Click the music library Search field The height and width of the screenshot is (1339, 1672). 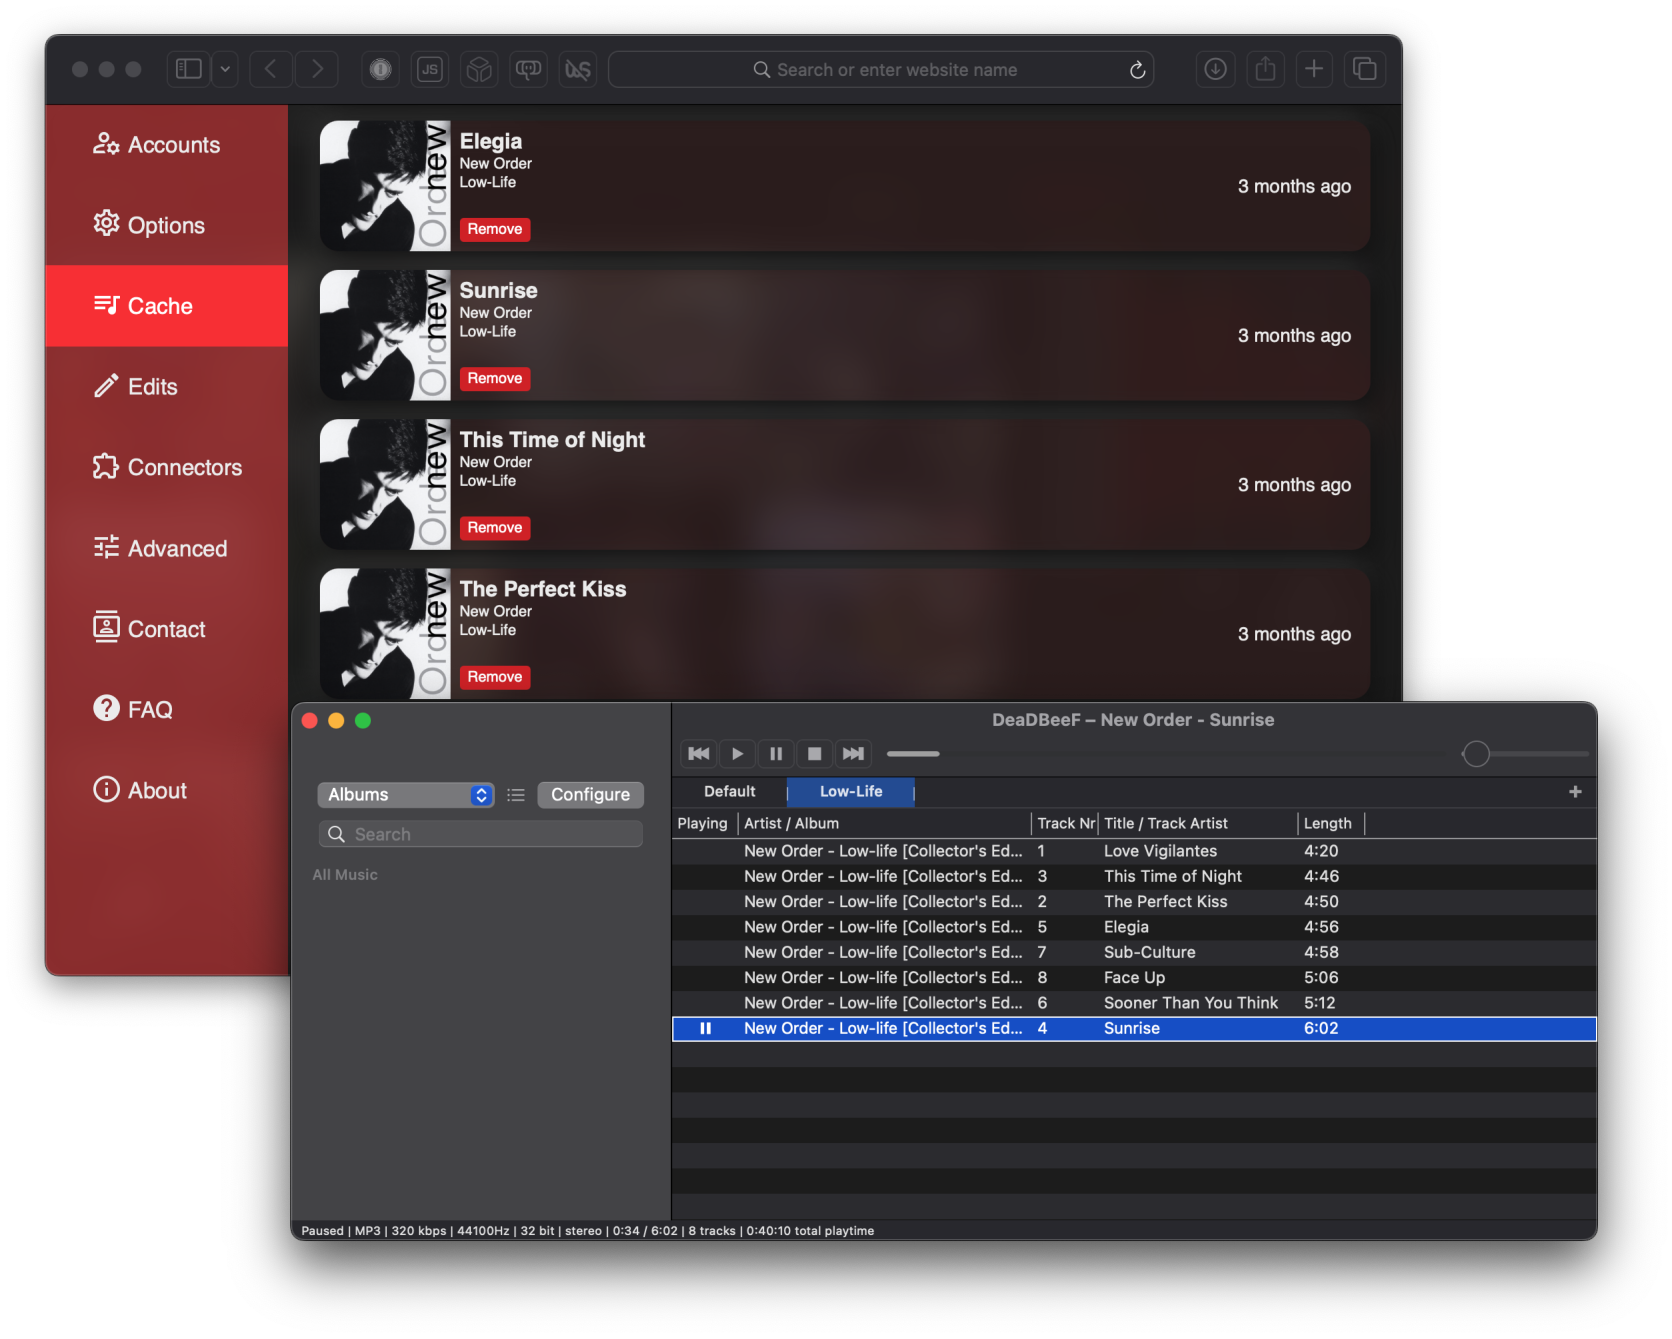click(x=480, y=833)
